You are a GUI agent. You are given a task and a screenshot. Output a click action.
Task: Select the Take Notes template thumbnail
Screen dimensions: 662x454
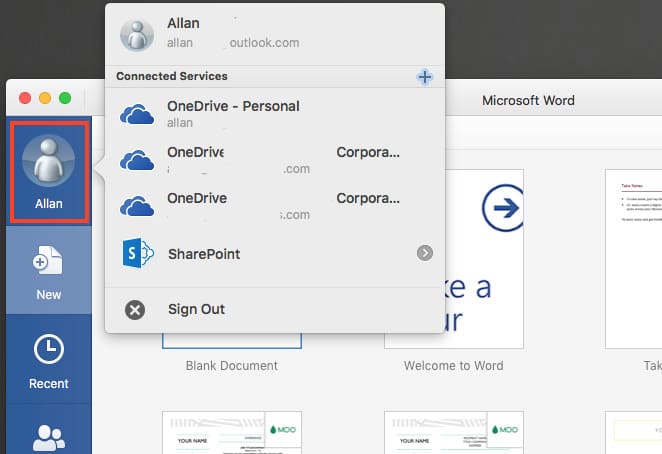pyautogui.click(x=633, y=260)
